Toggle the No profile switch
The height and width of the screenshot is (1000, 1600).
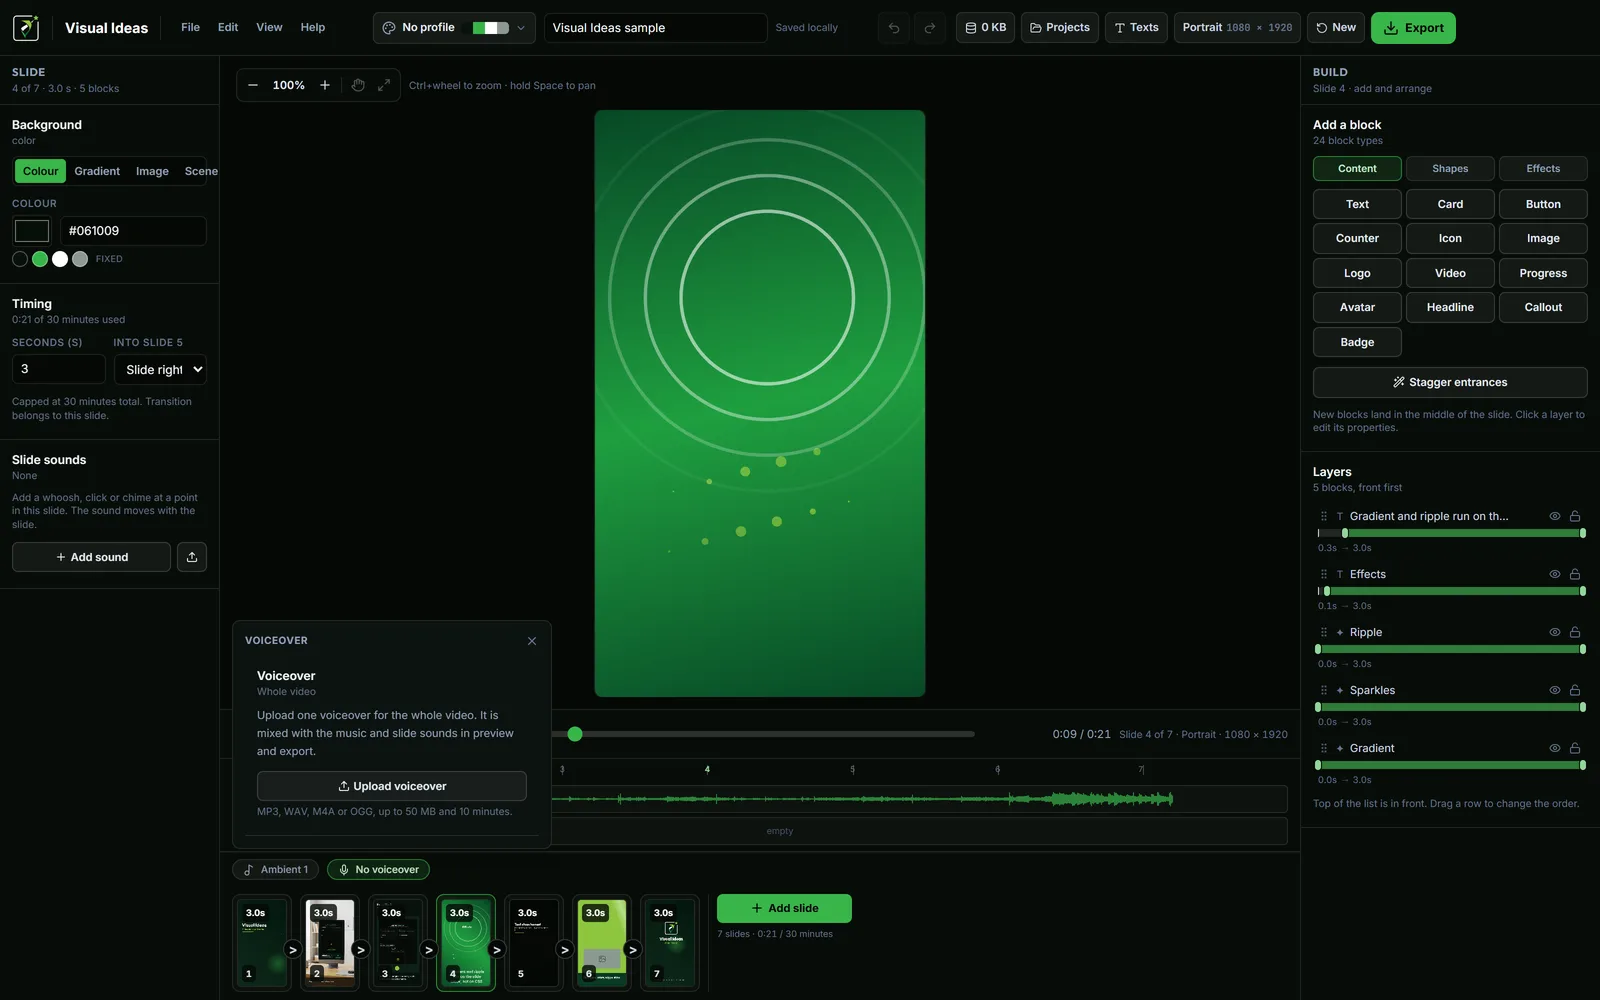pyautogui.click(x=491, y=28)
